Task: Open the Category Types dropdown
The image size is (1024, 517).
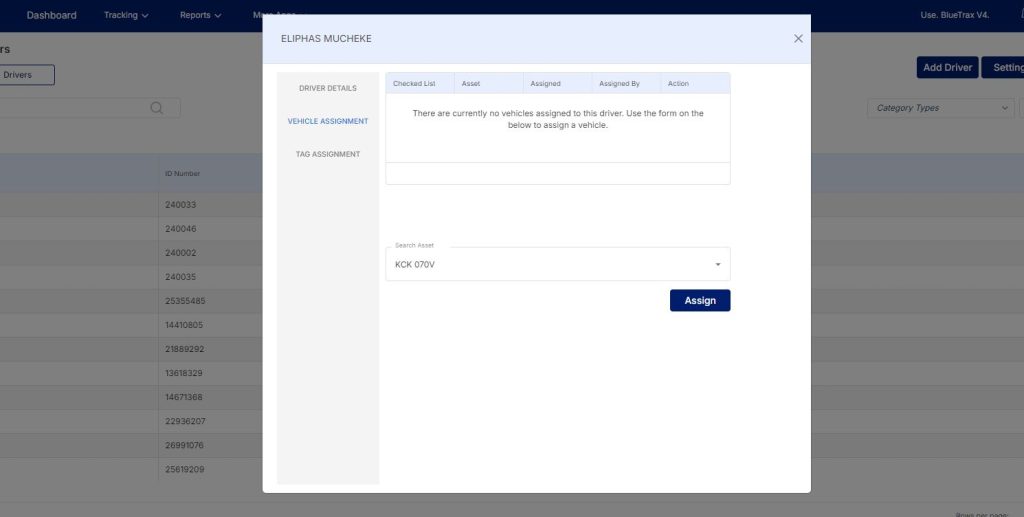Action: point(939,108)
